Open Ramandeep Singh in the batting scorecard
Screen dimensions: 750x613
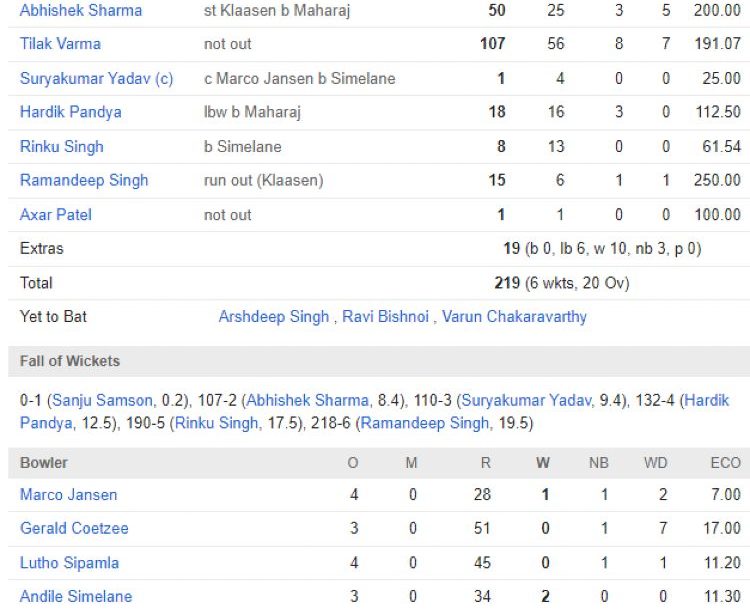coord(84,180)
